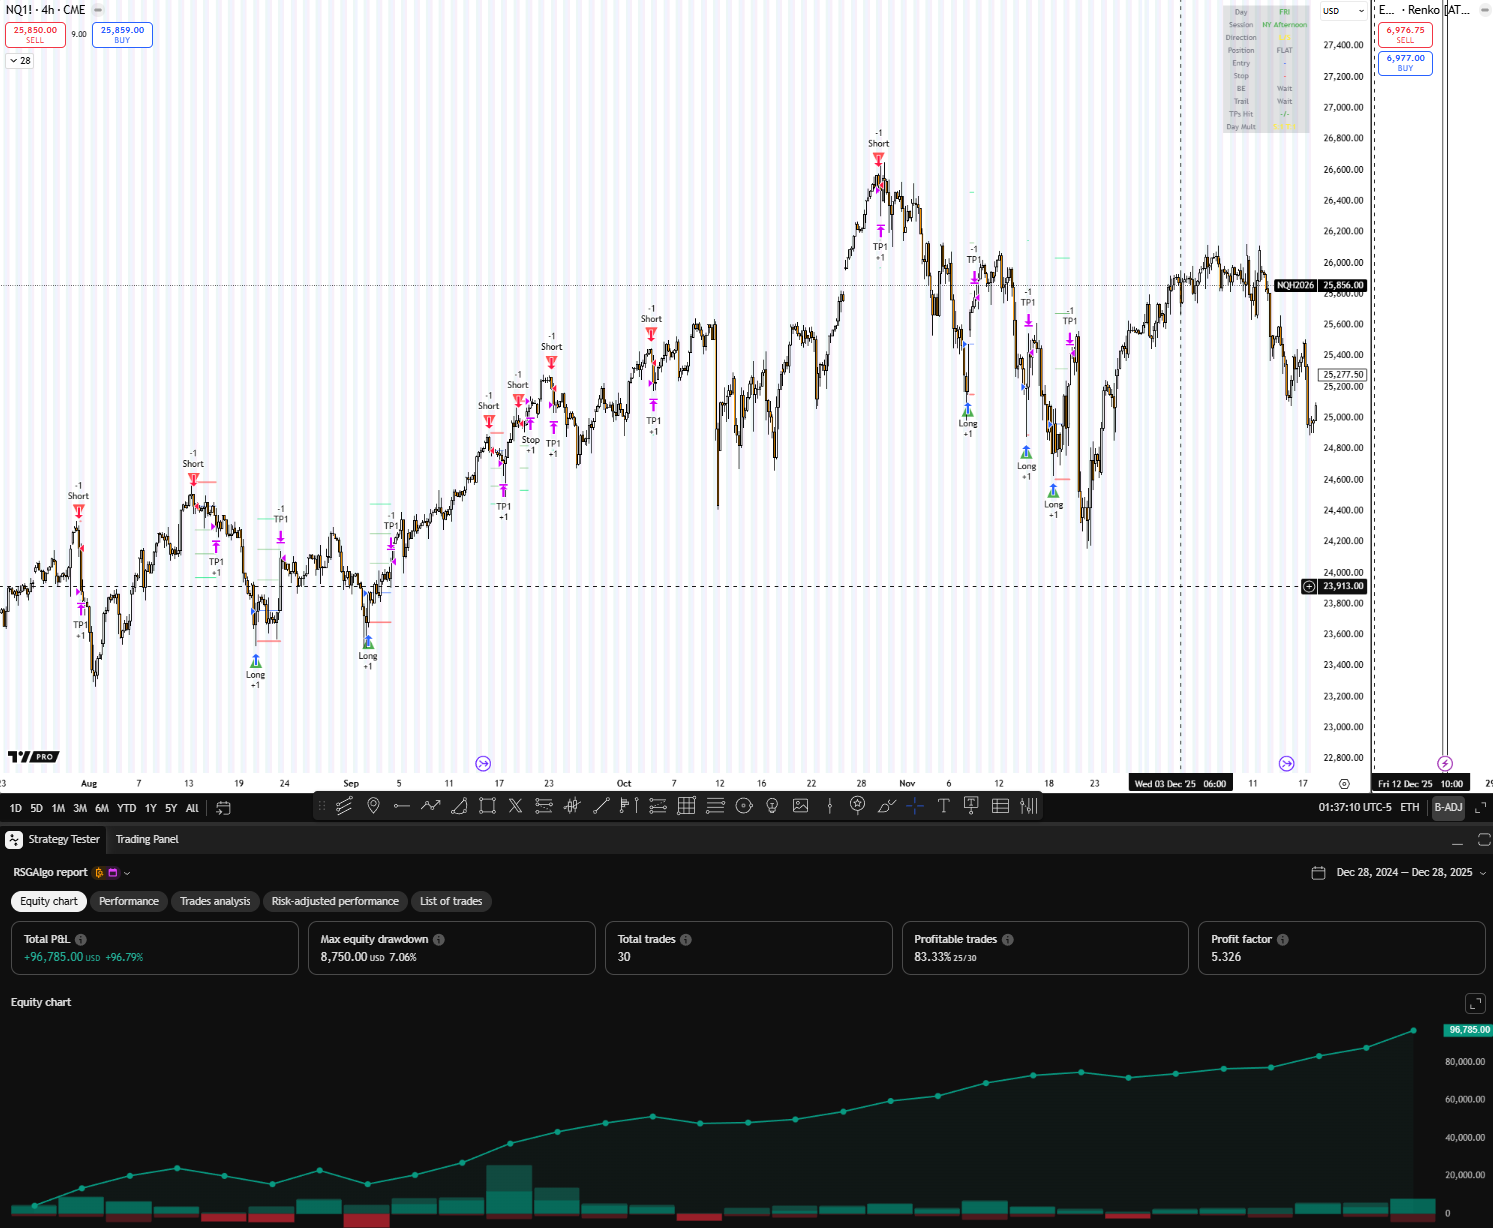
Task: Switch to the Trading Panel tab
Action: [147, 840]
